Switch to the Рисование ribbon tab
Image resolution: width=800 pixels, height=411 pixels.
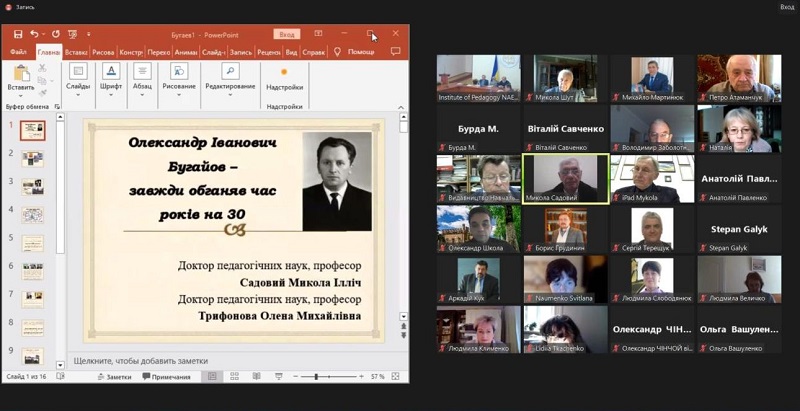click(104, 52)
